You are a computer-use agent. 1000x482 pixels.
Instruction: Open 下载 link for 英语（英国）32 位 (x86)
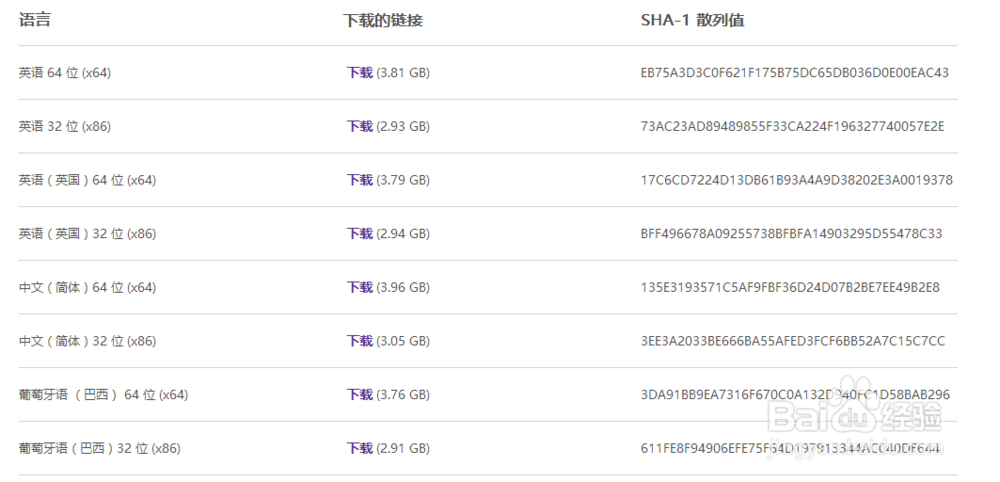(360, 233)
